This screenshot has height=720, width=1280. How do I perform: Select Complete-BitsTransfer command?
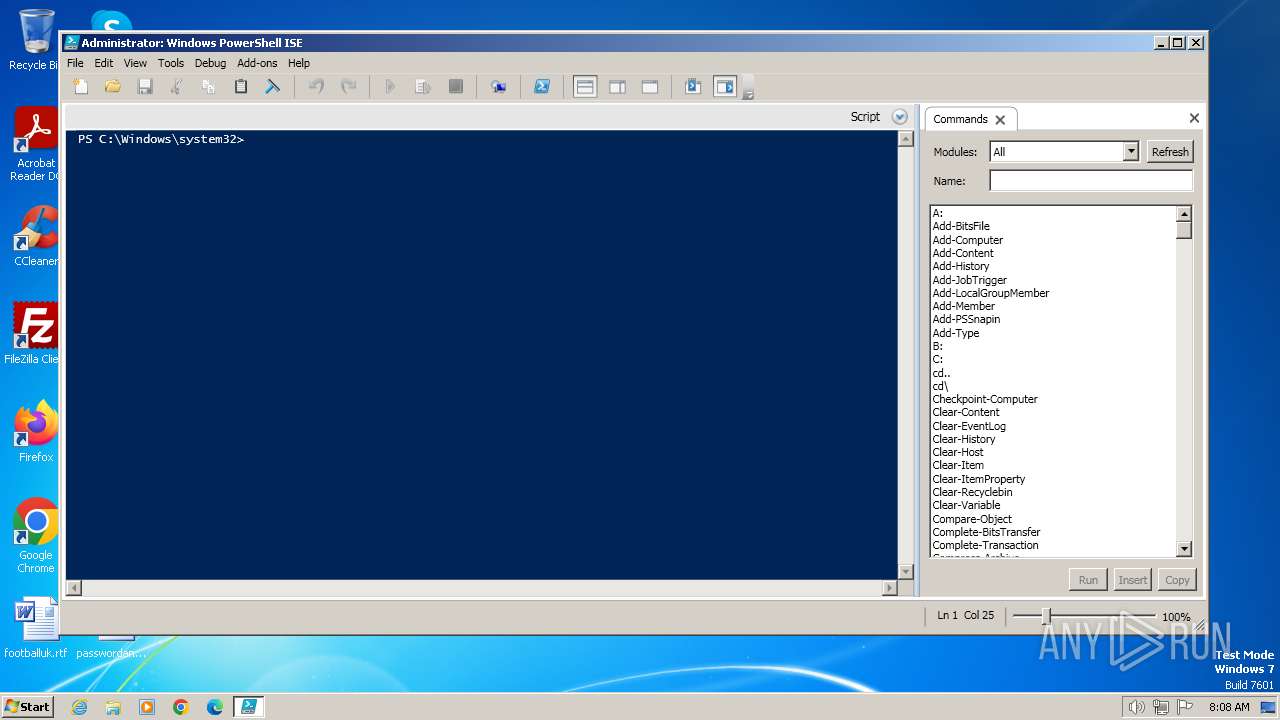(x=986, y=532)
